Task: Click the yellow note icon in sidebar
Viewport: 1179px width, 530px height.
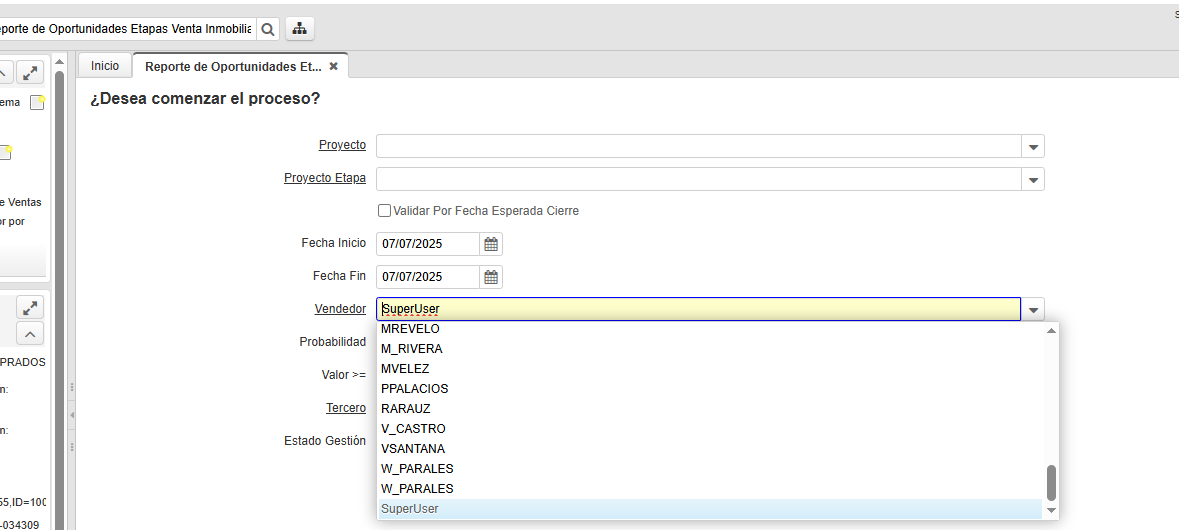Action: click(37, 103)
